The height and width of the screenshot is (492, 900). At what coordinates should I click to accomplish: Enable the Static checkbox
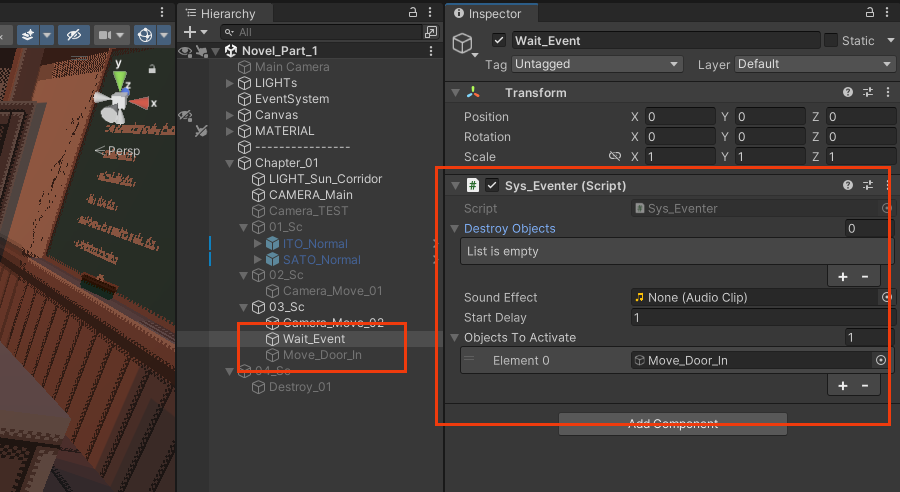(830, 41)
